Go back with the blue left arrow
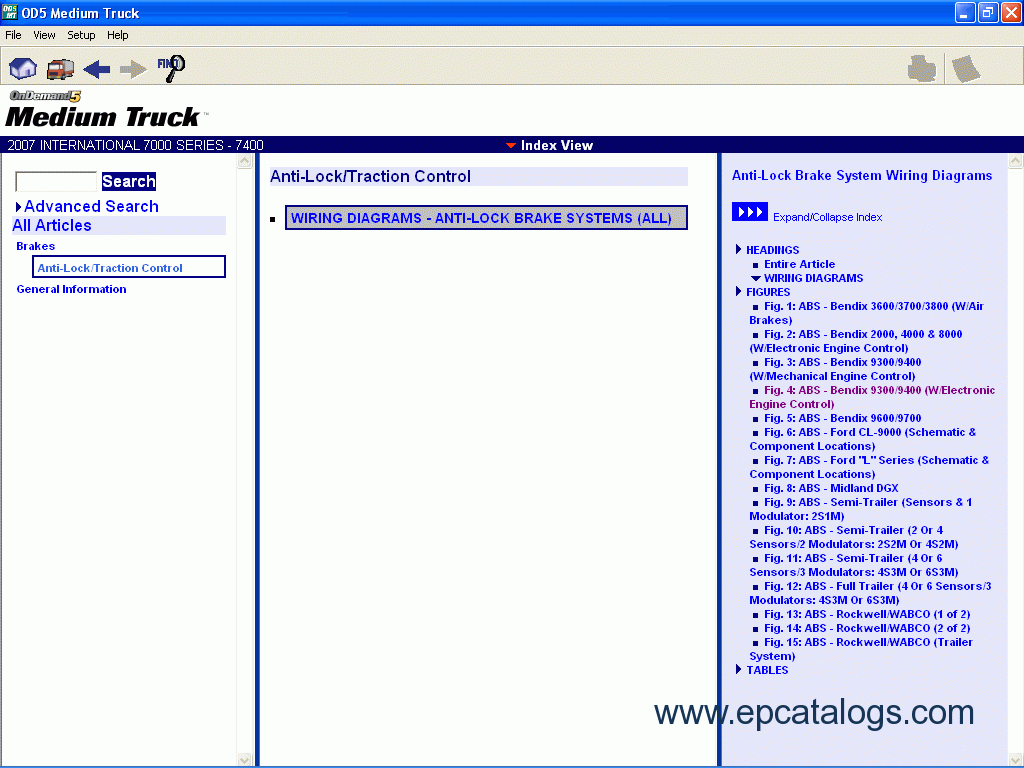This screenshot has width=1024, height=768. pos(97,68)
